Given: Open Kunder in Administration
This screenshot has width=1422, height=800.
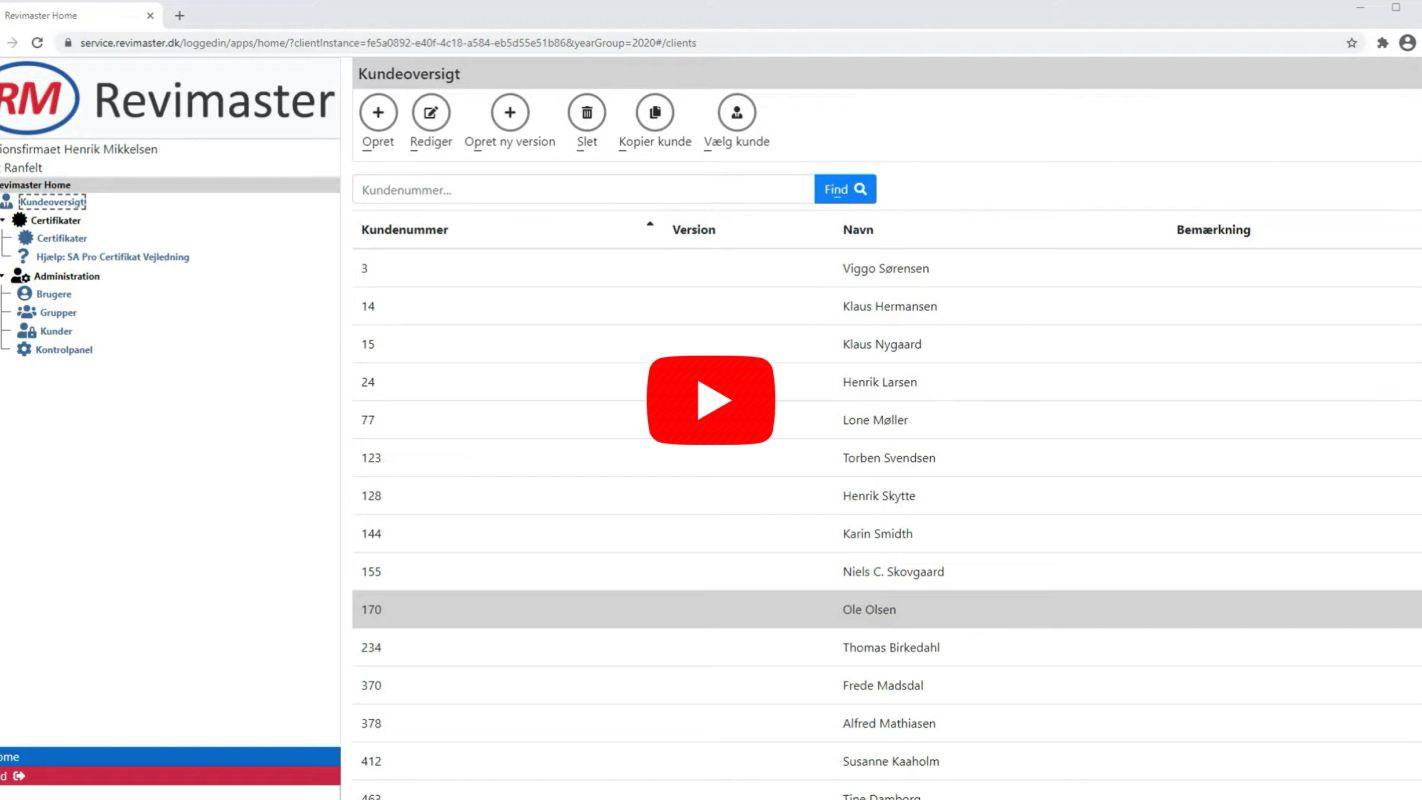Looking at the screenshot, I should (x=56, y=331).
